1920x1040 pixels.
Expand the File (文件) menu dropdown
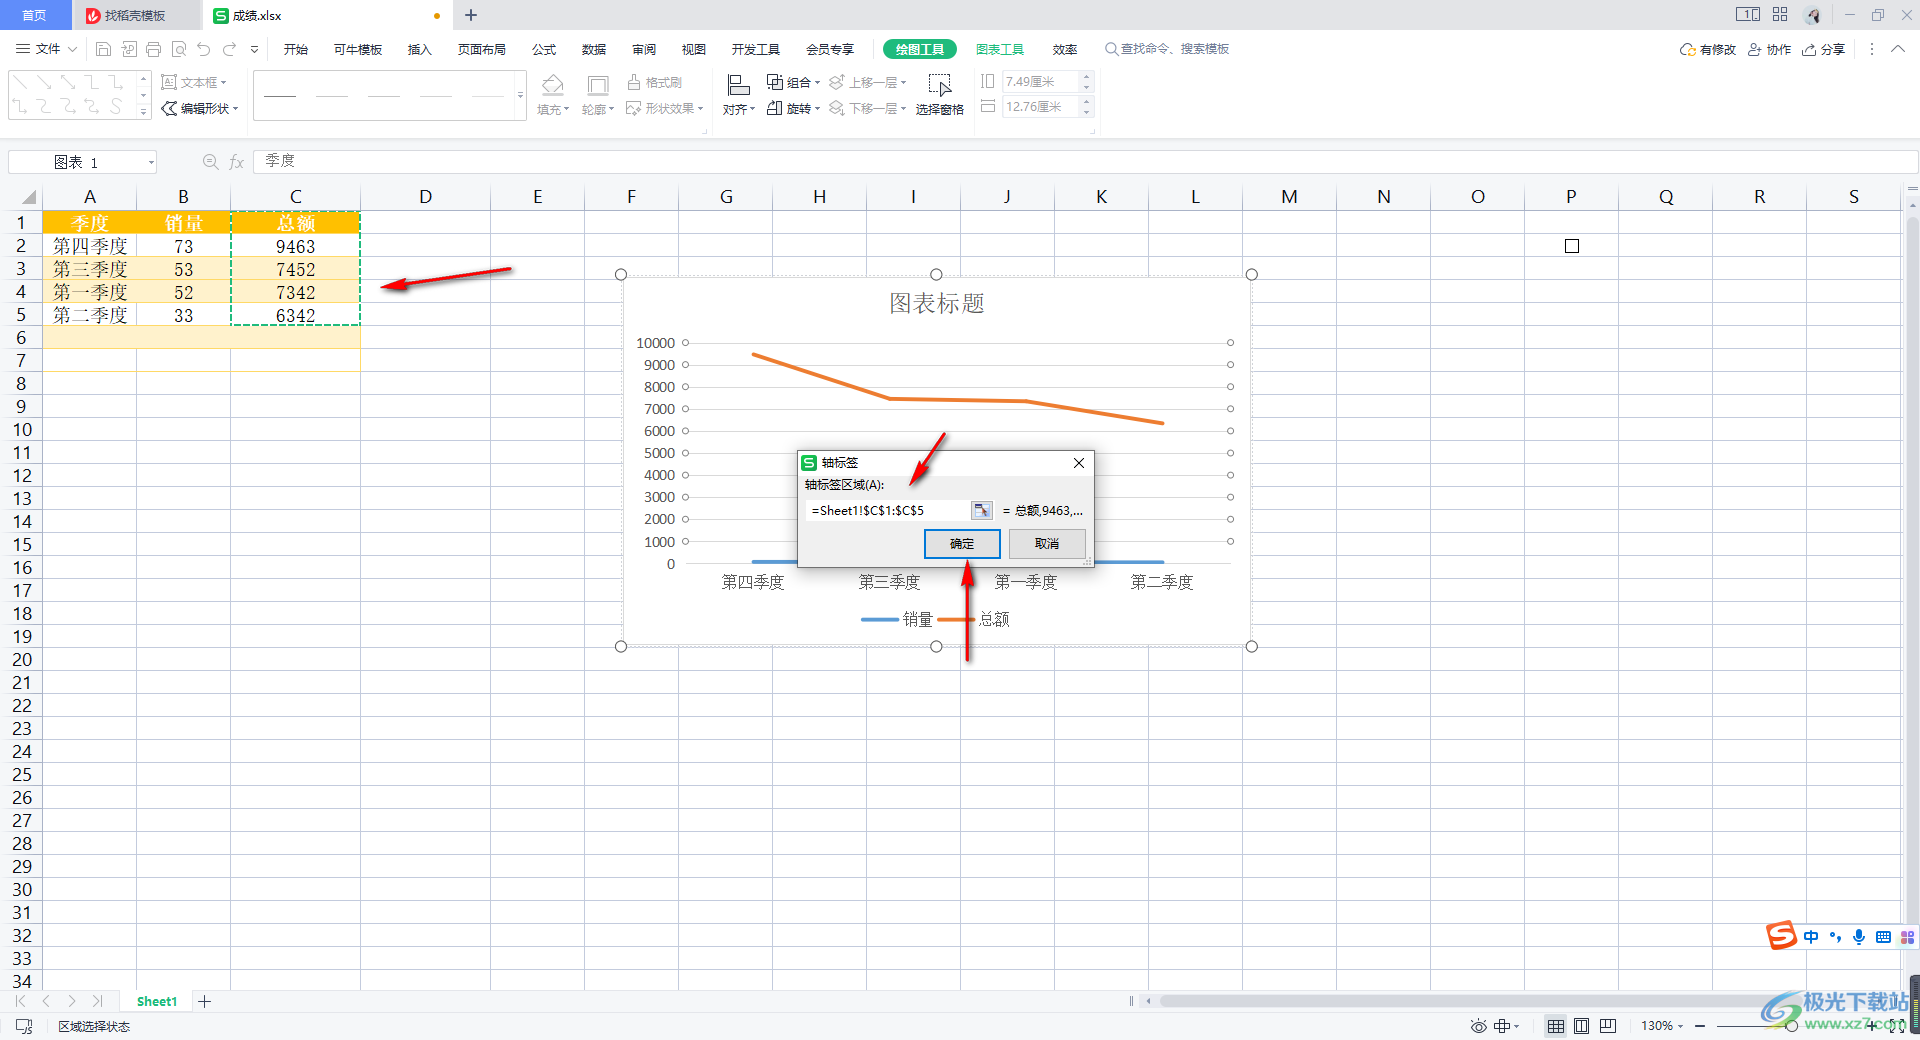click(x=73, y=49)
